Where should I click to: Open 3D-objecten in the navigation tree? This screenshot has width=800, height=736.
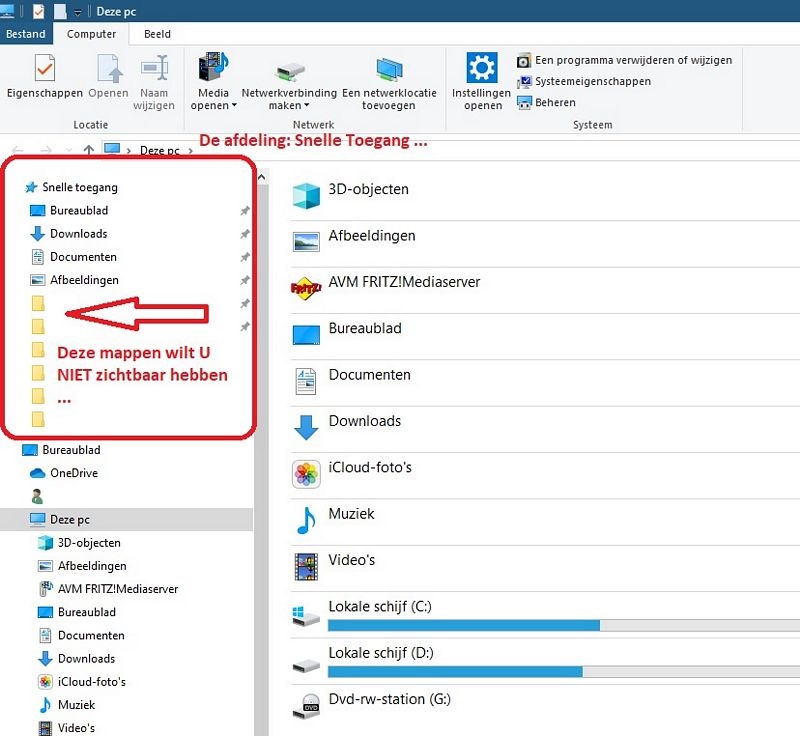(x=79, y=543)
